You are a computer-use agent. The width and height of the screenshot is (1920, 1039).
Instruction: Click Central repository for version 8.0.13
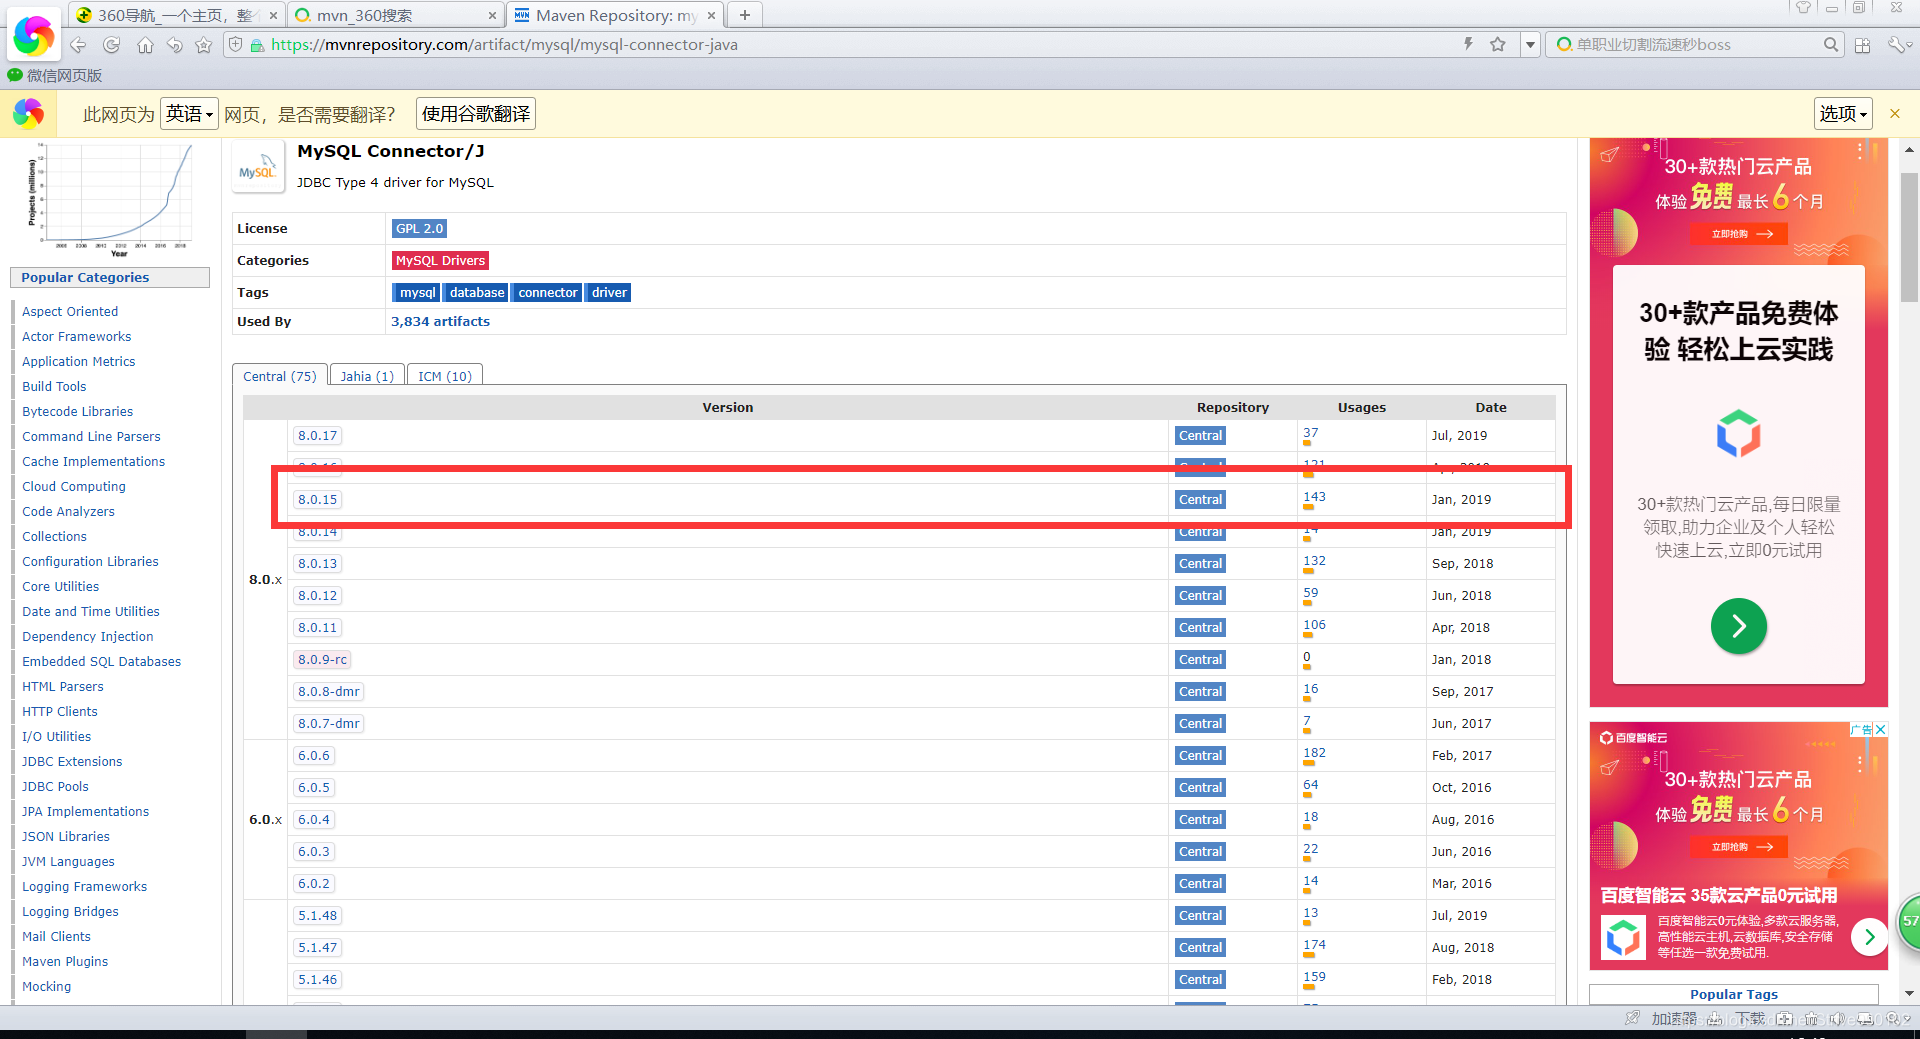1200,564
